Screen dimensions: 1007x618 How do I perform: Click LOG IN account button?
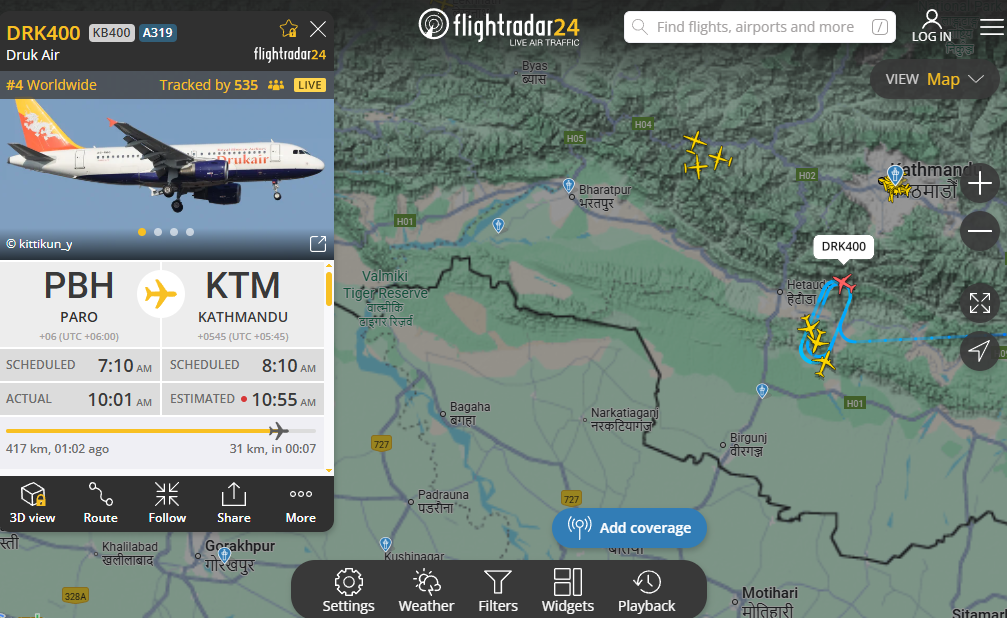point(931,26)
